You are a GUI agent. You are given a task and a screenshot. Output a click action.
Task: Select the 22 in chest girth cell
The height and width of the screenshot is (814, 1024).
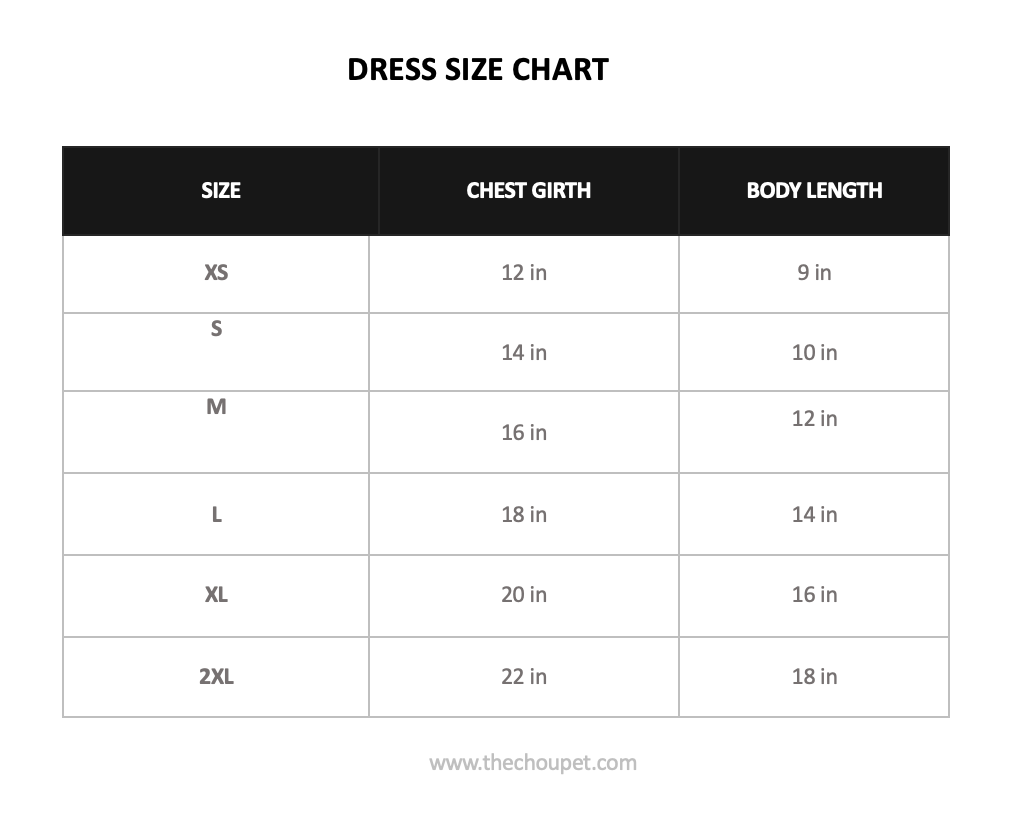click(524, 677)
